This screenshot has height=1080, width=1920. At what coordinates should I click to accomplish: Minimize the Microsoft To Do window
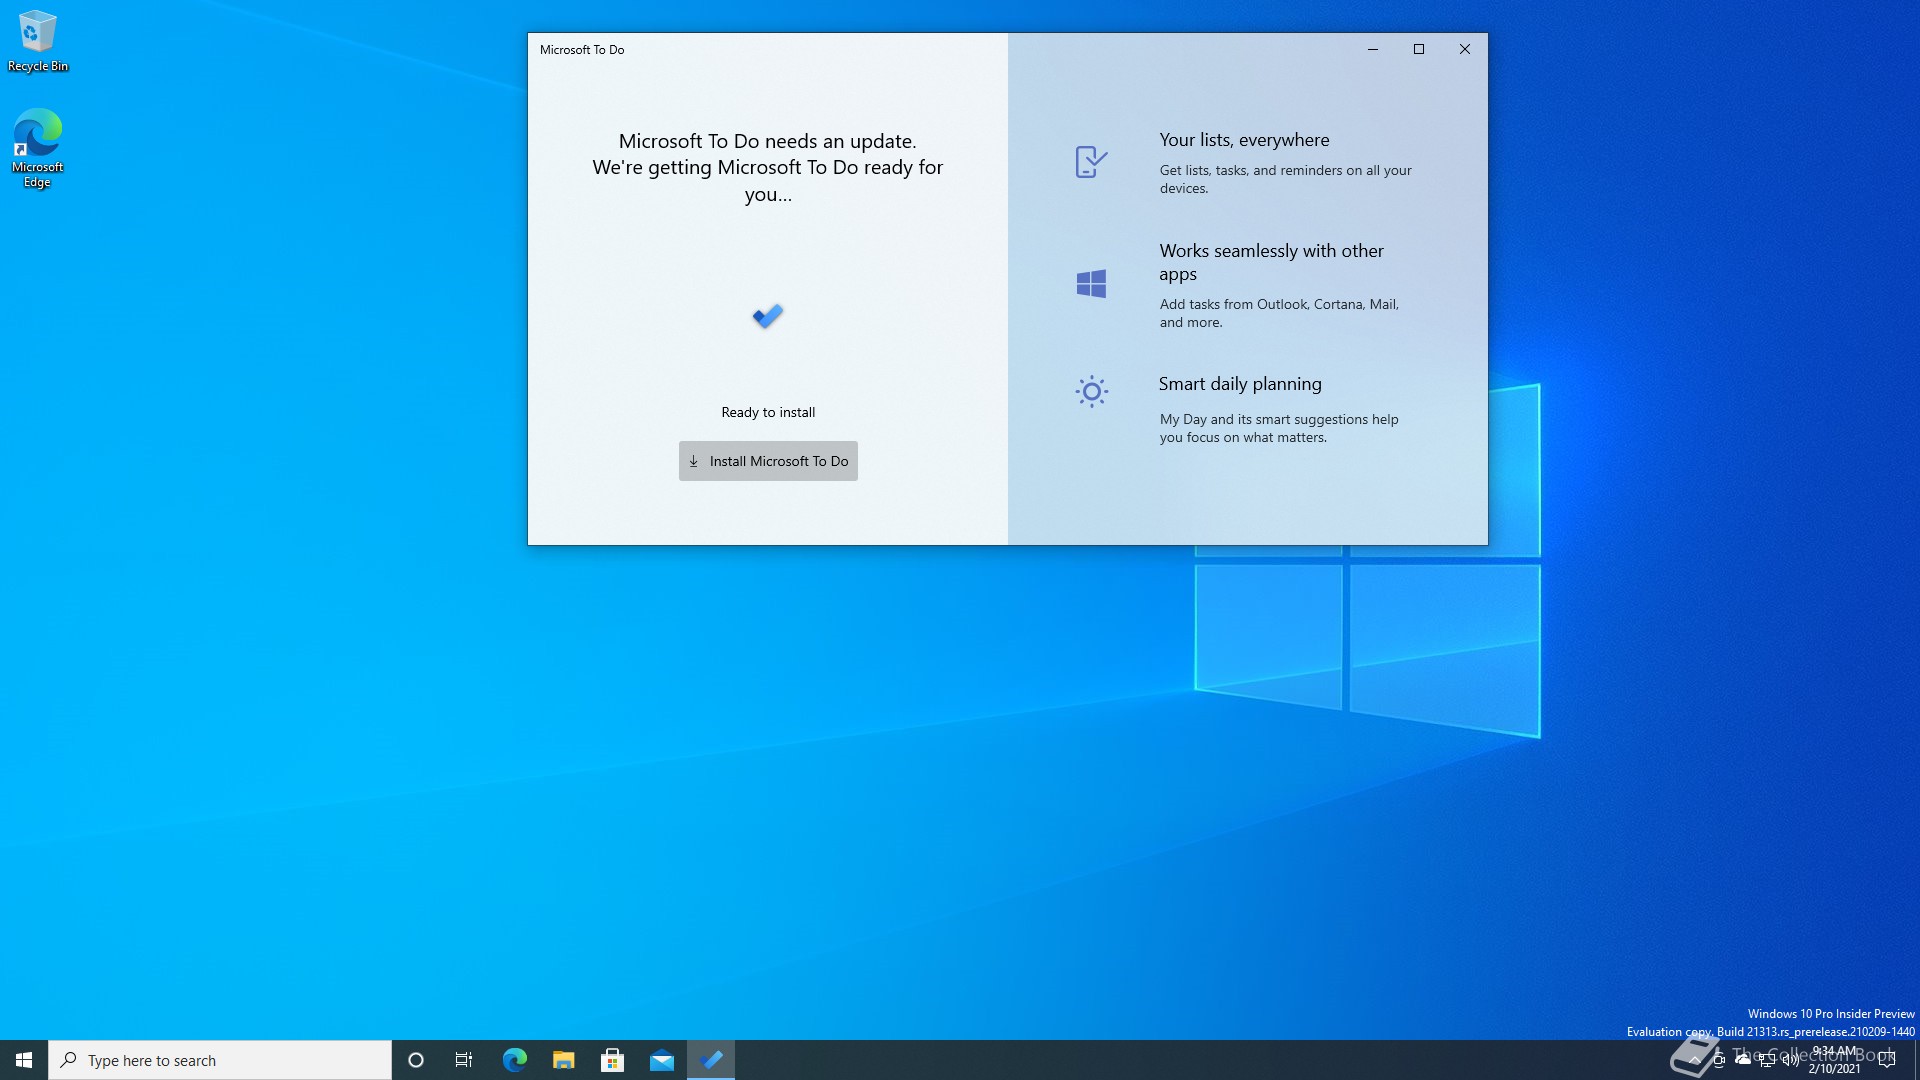coord(1373,49)
